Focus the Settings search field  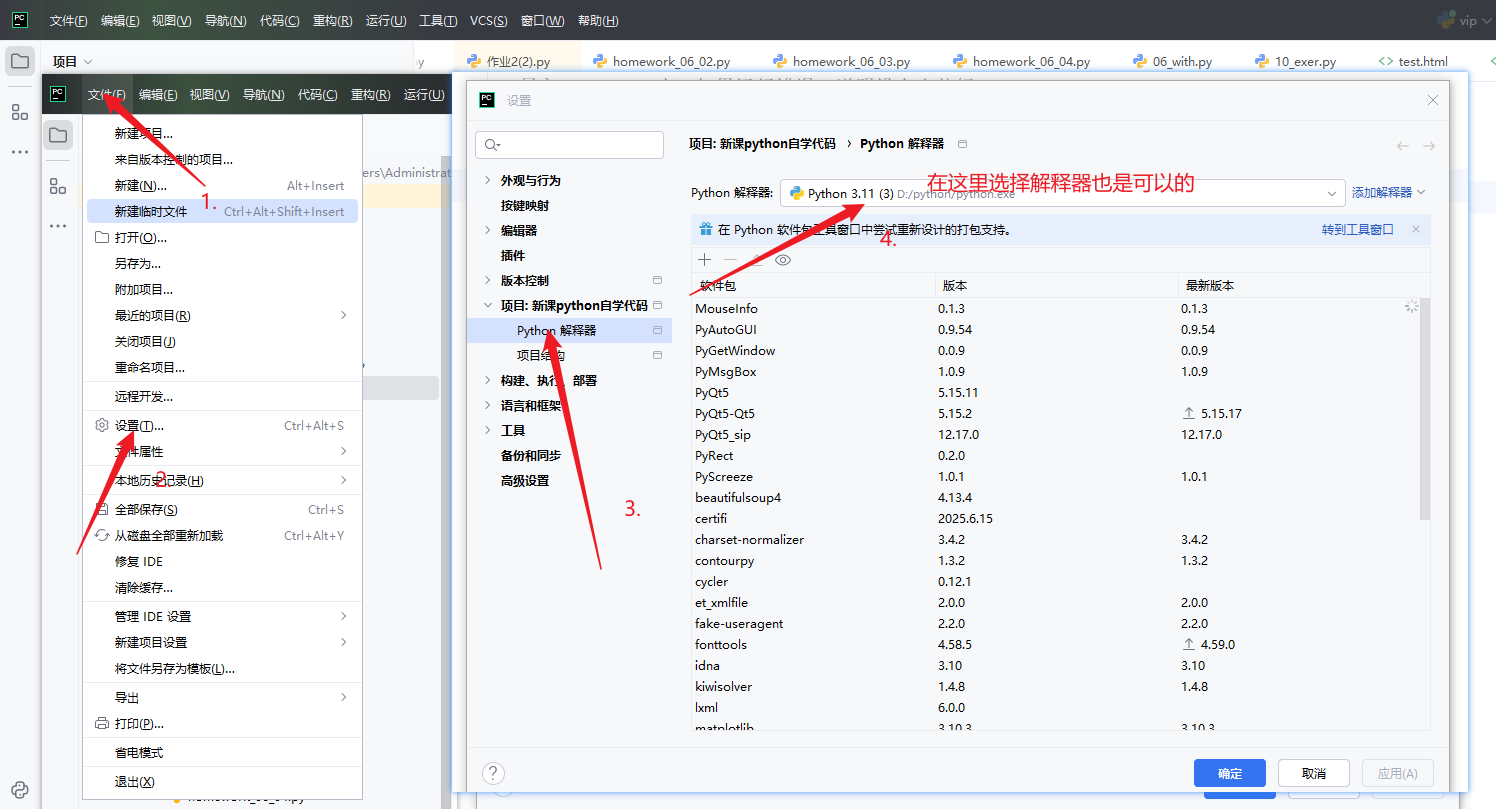[569, 145]
